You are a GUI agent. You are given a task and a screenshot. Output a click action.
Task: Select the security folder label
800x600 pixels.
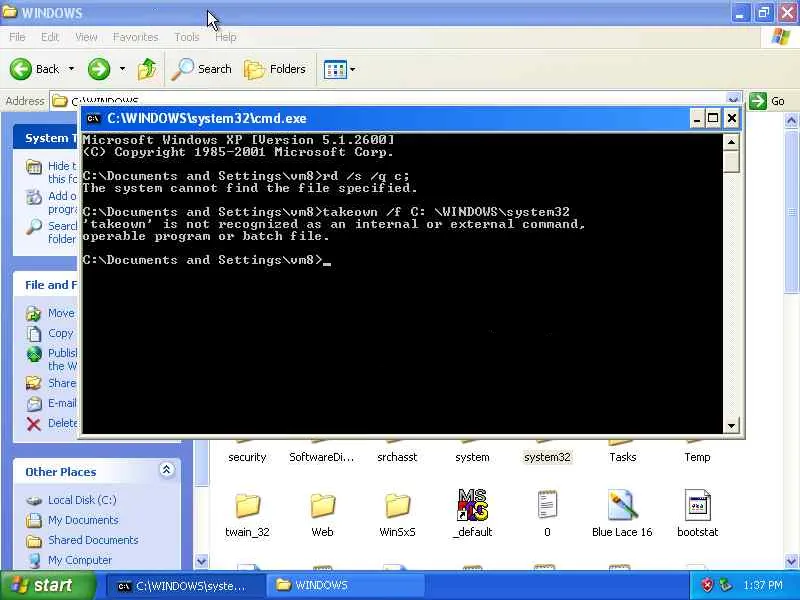[247, 457]
